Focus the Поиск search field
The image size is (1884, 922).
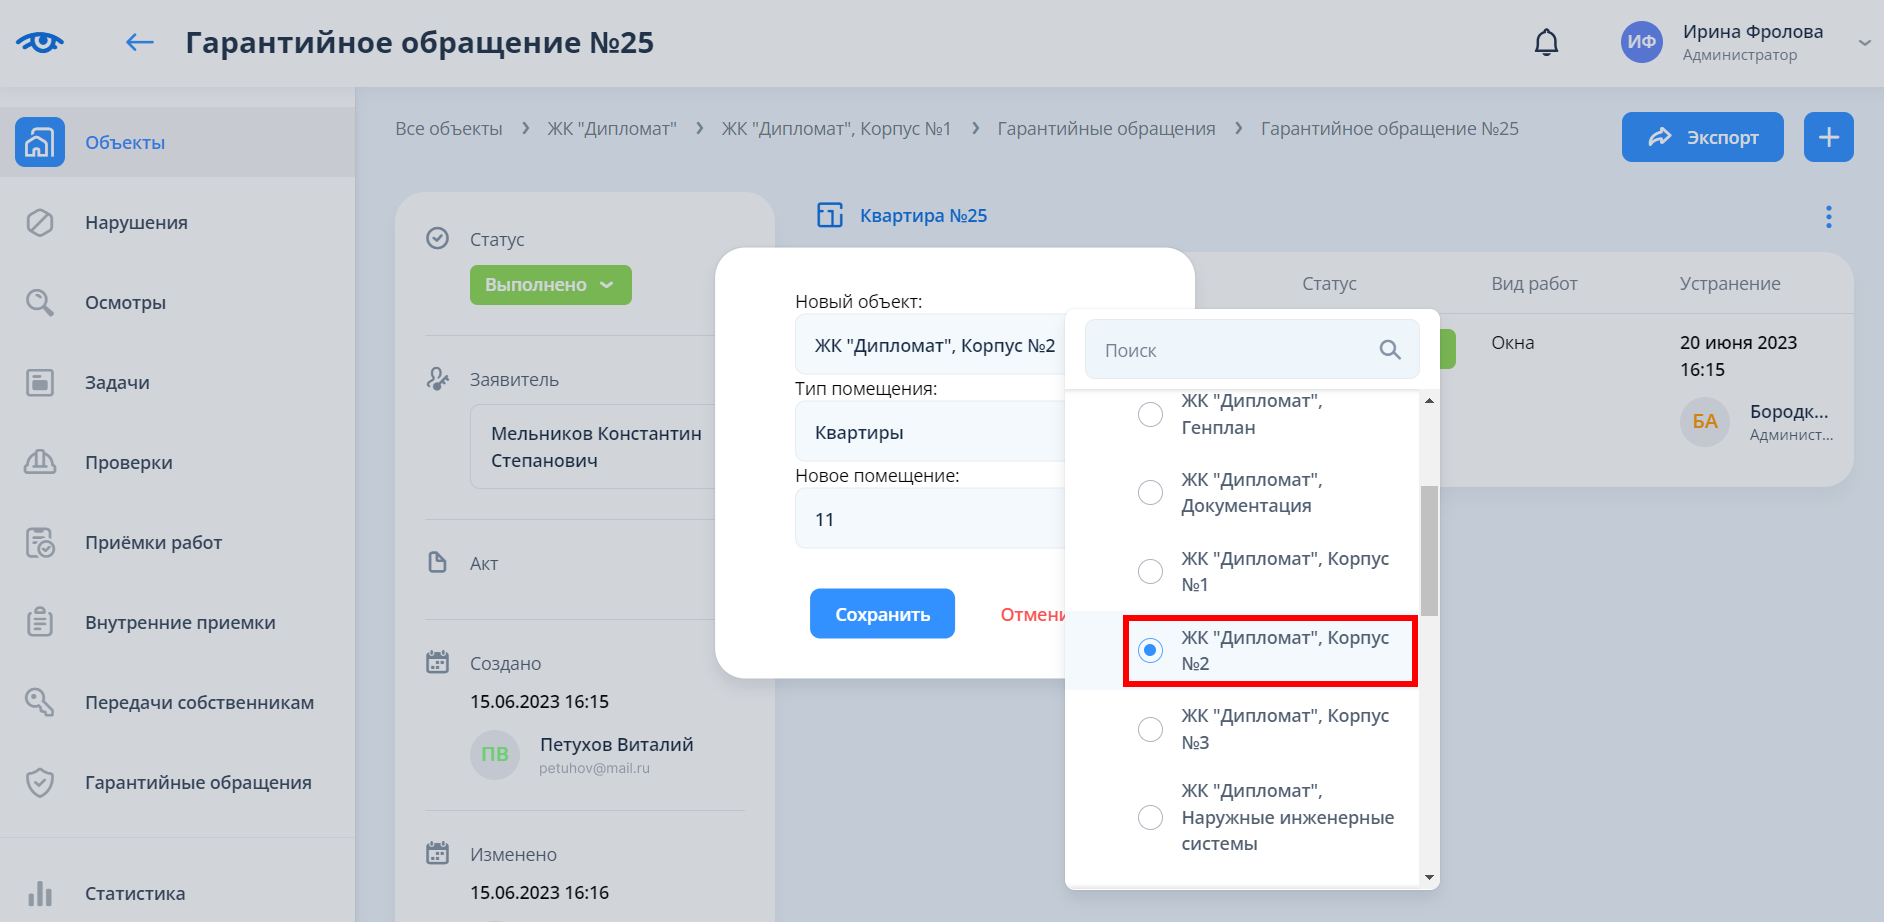coord(1235,350)
